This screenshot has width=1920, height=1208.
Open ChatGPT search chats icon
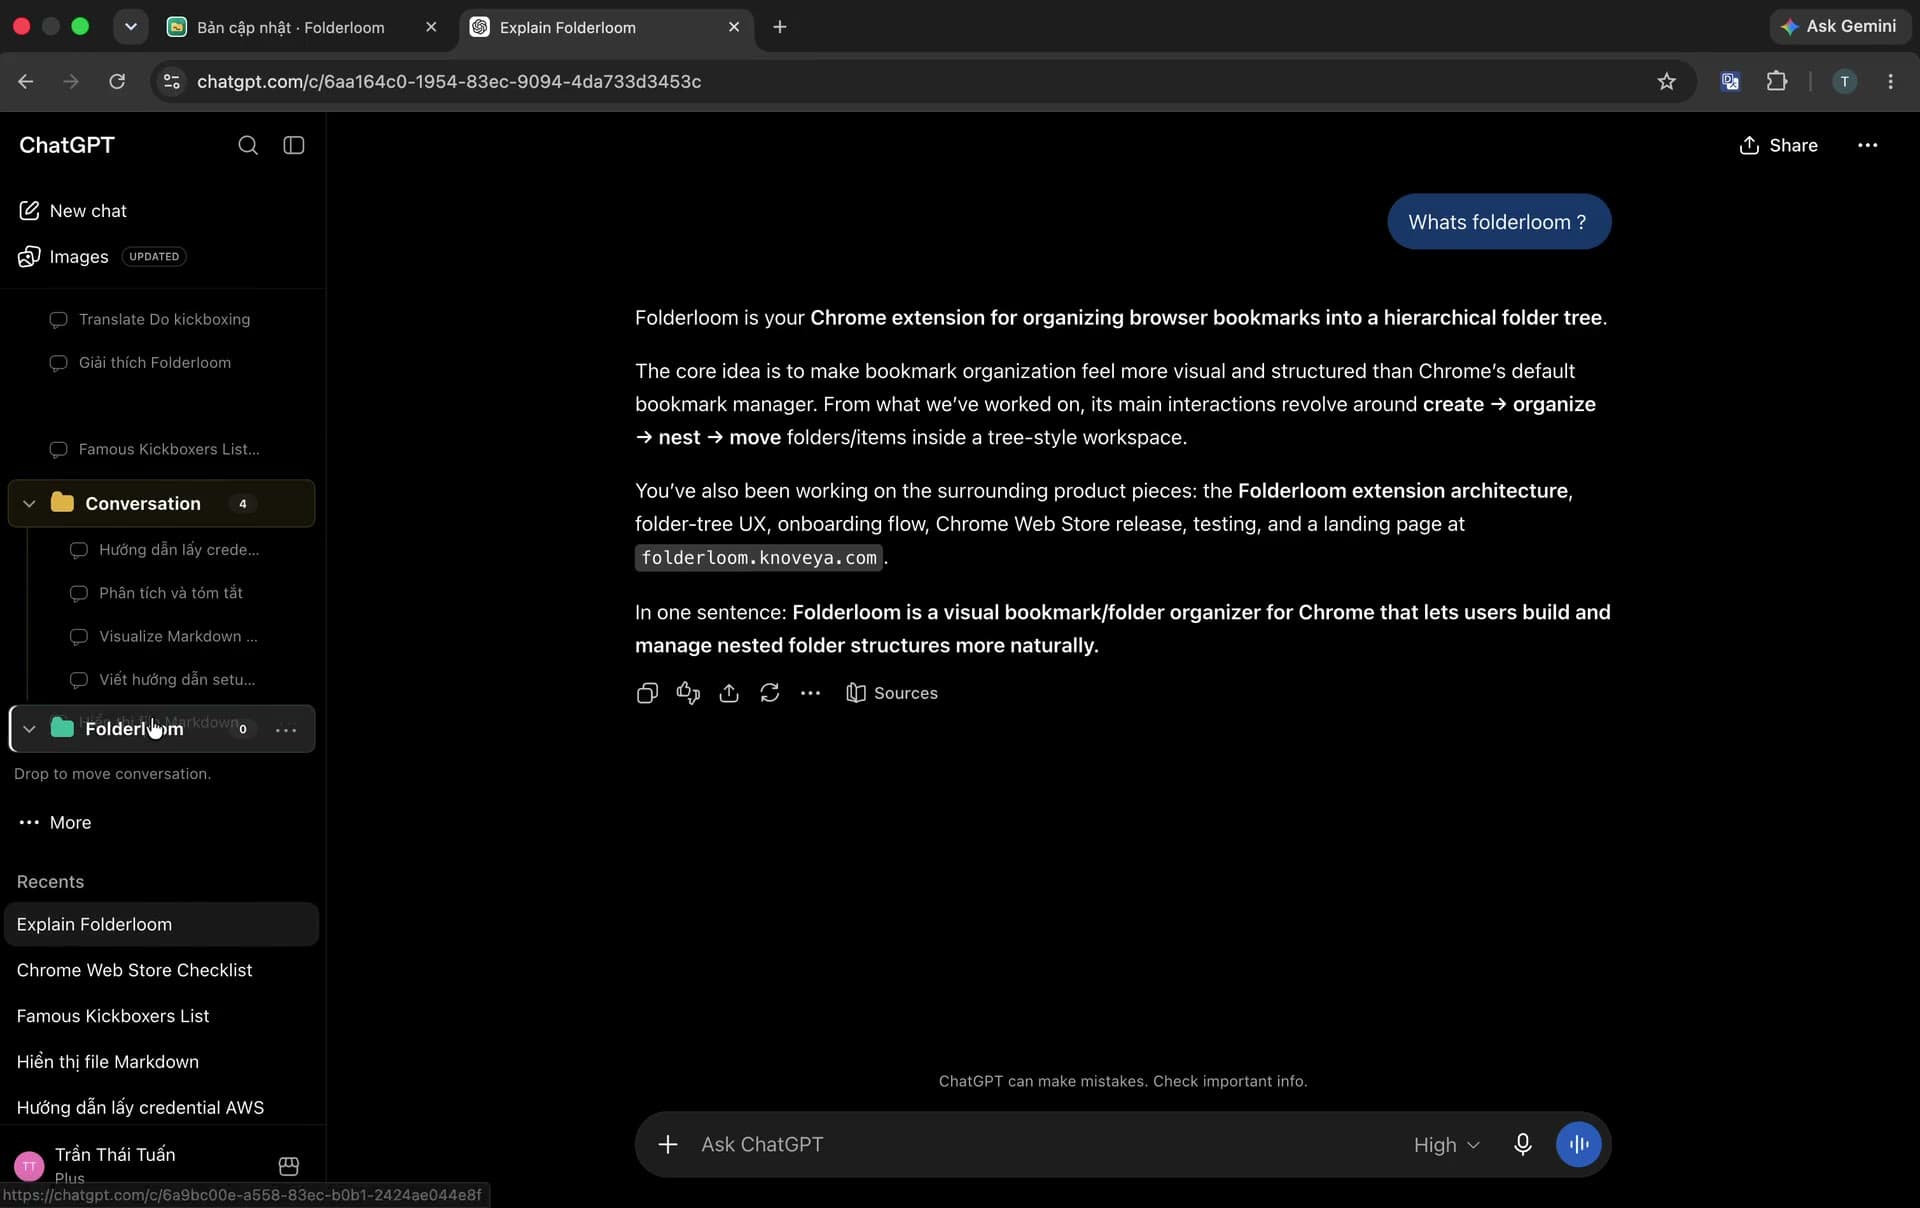(248, 145)
